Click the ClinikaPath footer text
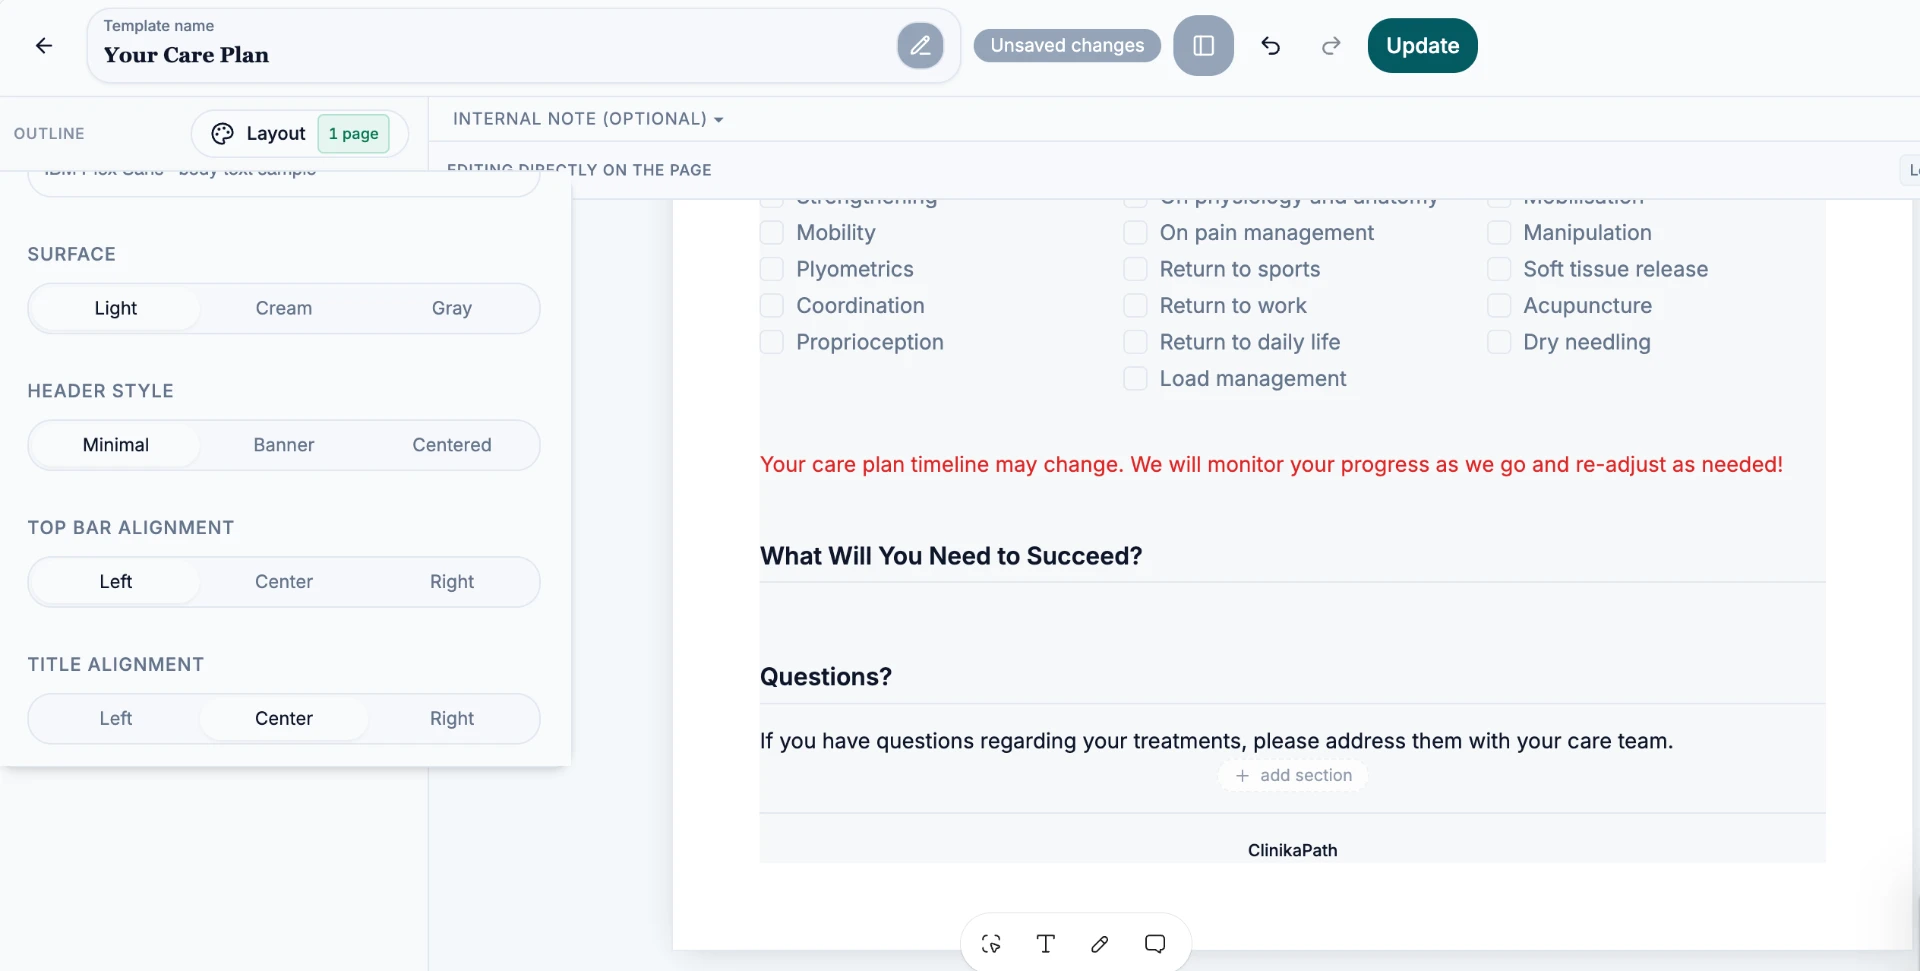Image resolution: width=1920 pixels, height=971 pixels. (x=1292, y=851)
